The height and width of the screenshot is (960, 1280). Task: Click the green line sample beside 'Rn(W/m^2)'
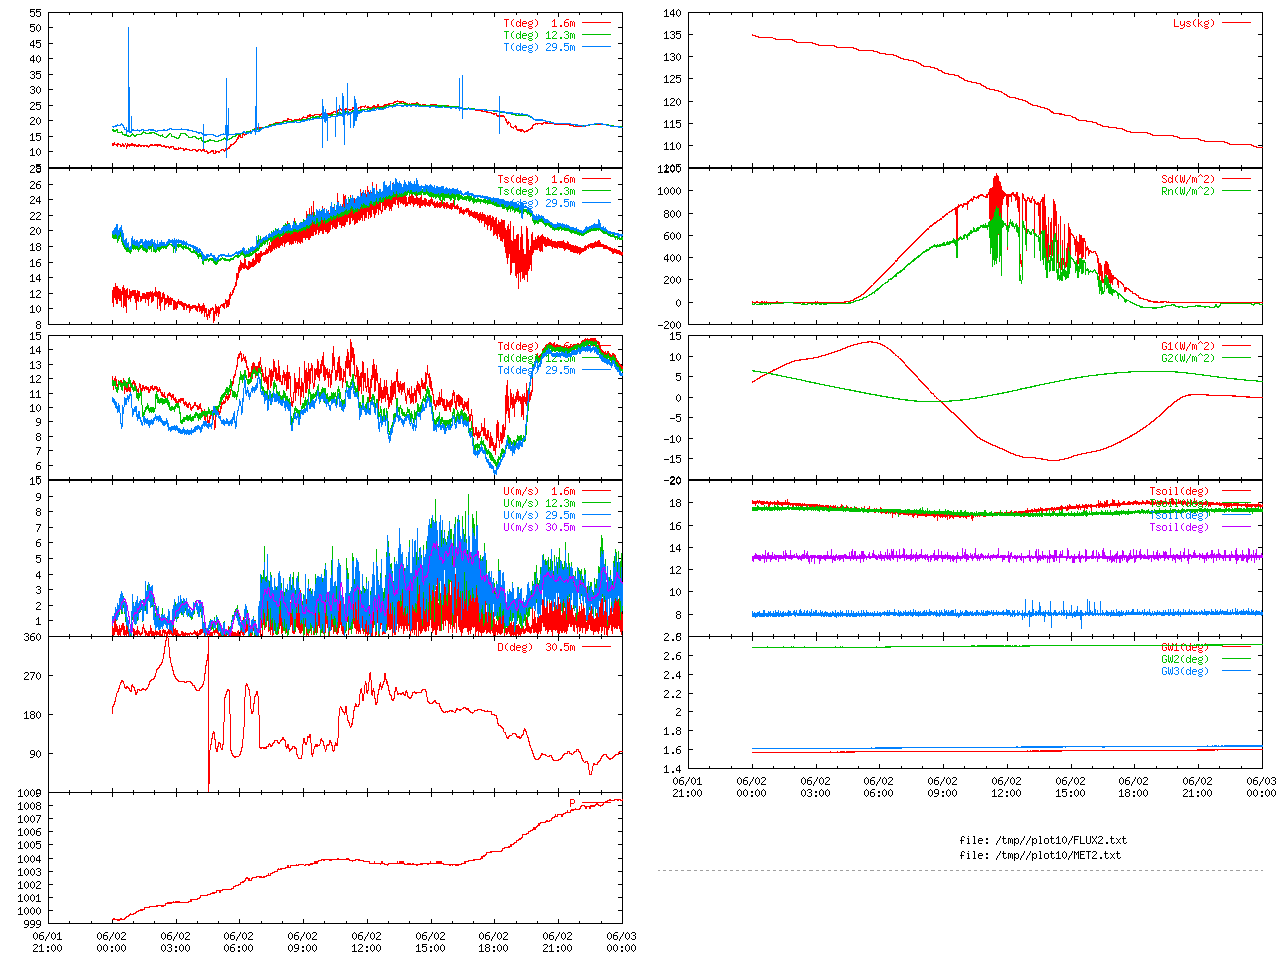(1236, 191)
